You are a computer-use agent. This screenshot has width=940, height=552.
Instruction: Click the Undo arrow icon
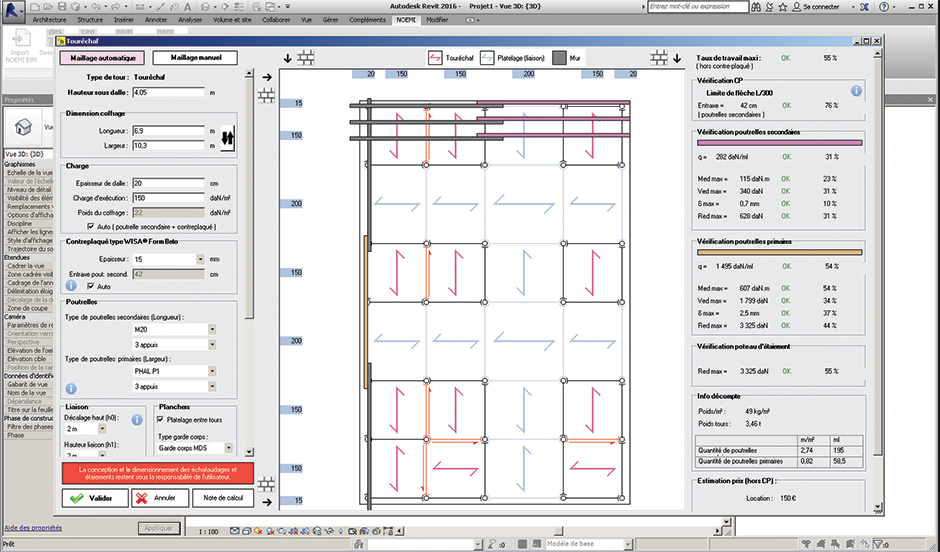(x=95, y=7)
